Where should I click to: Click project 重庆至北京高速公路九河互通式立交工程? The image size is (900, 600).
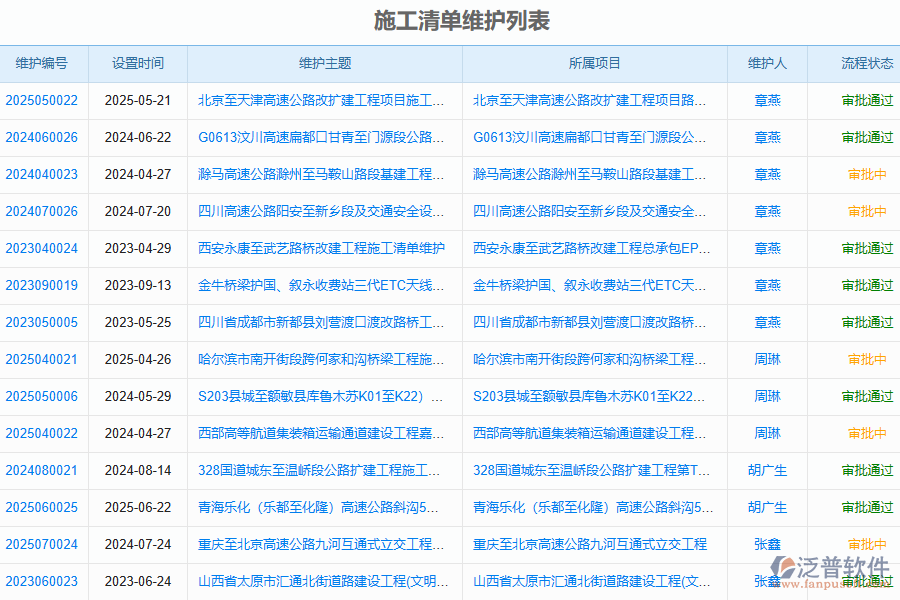(593, 544)
